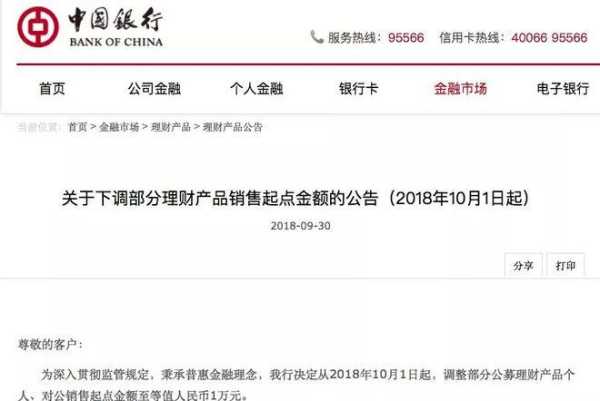This screenshot has height=401, width=600.
Task: Navigate to 电子银行 in the top menu
Action: pos(563,89)
